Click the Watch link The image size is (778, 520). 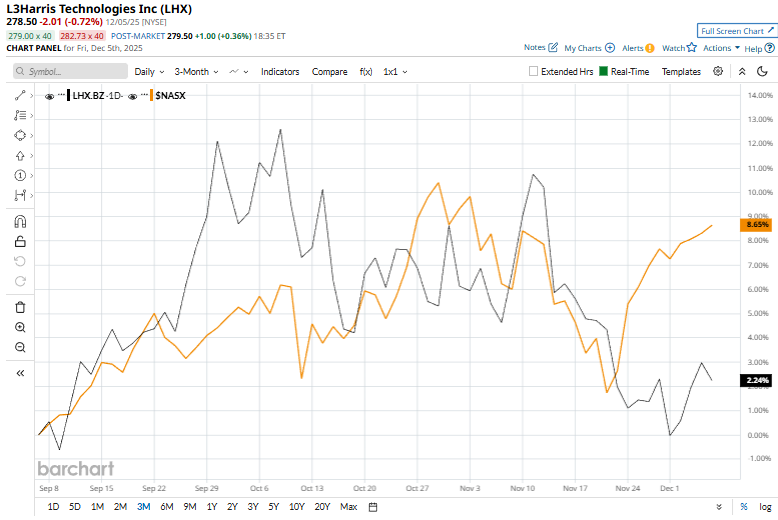click(673, 48)
